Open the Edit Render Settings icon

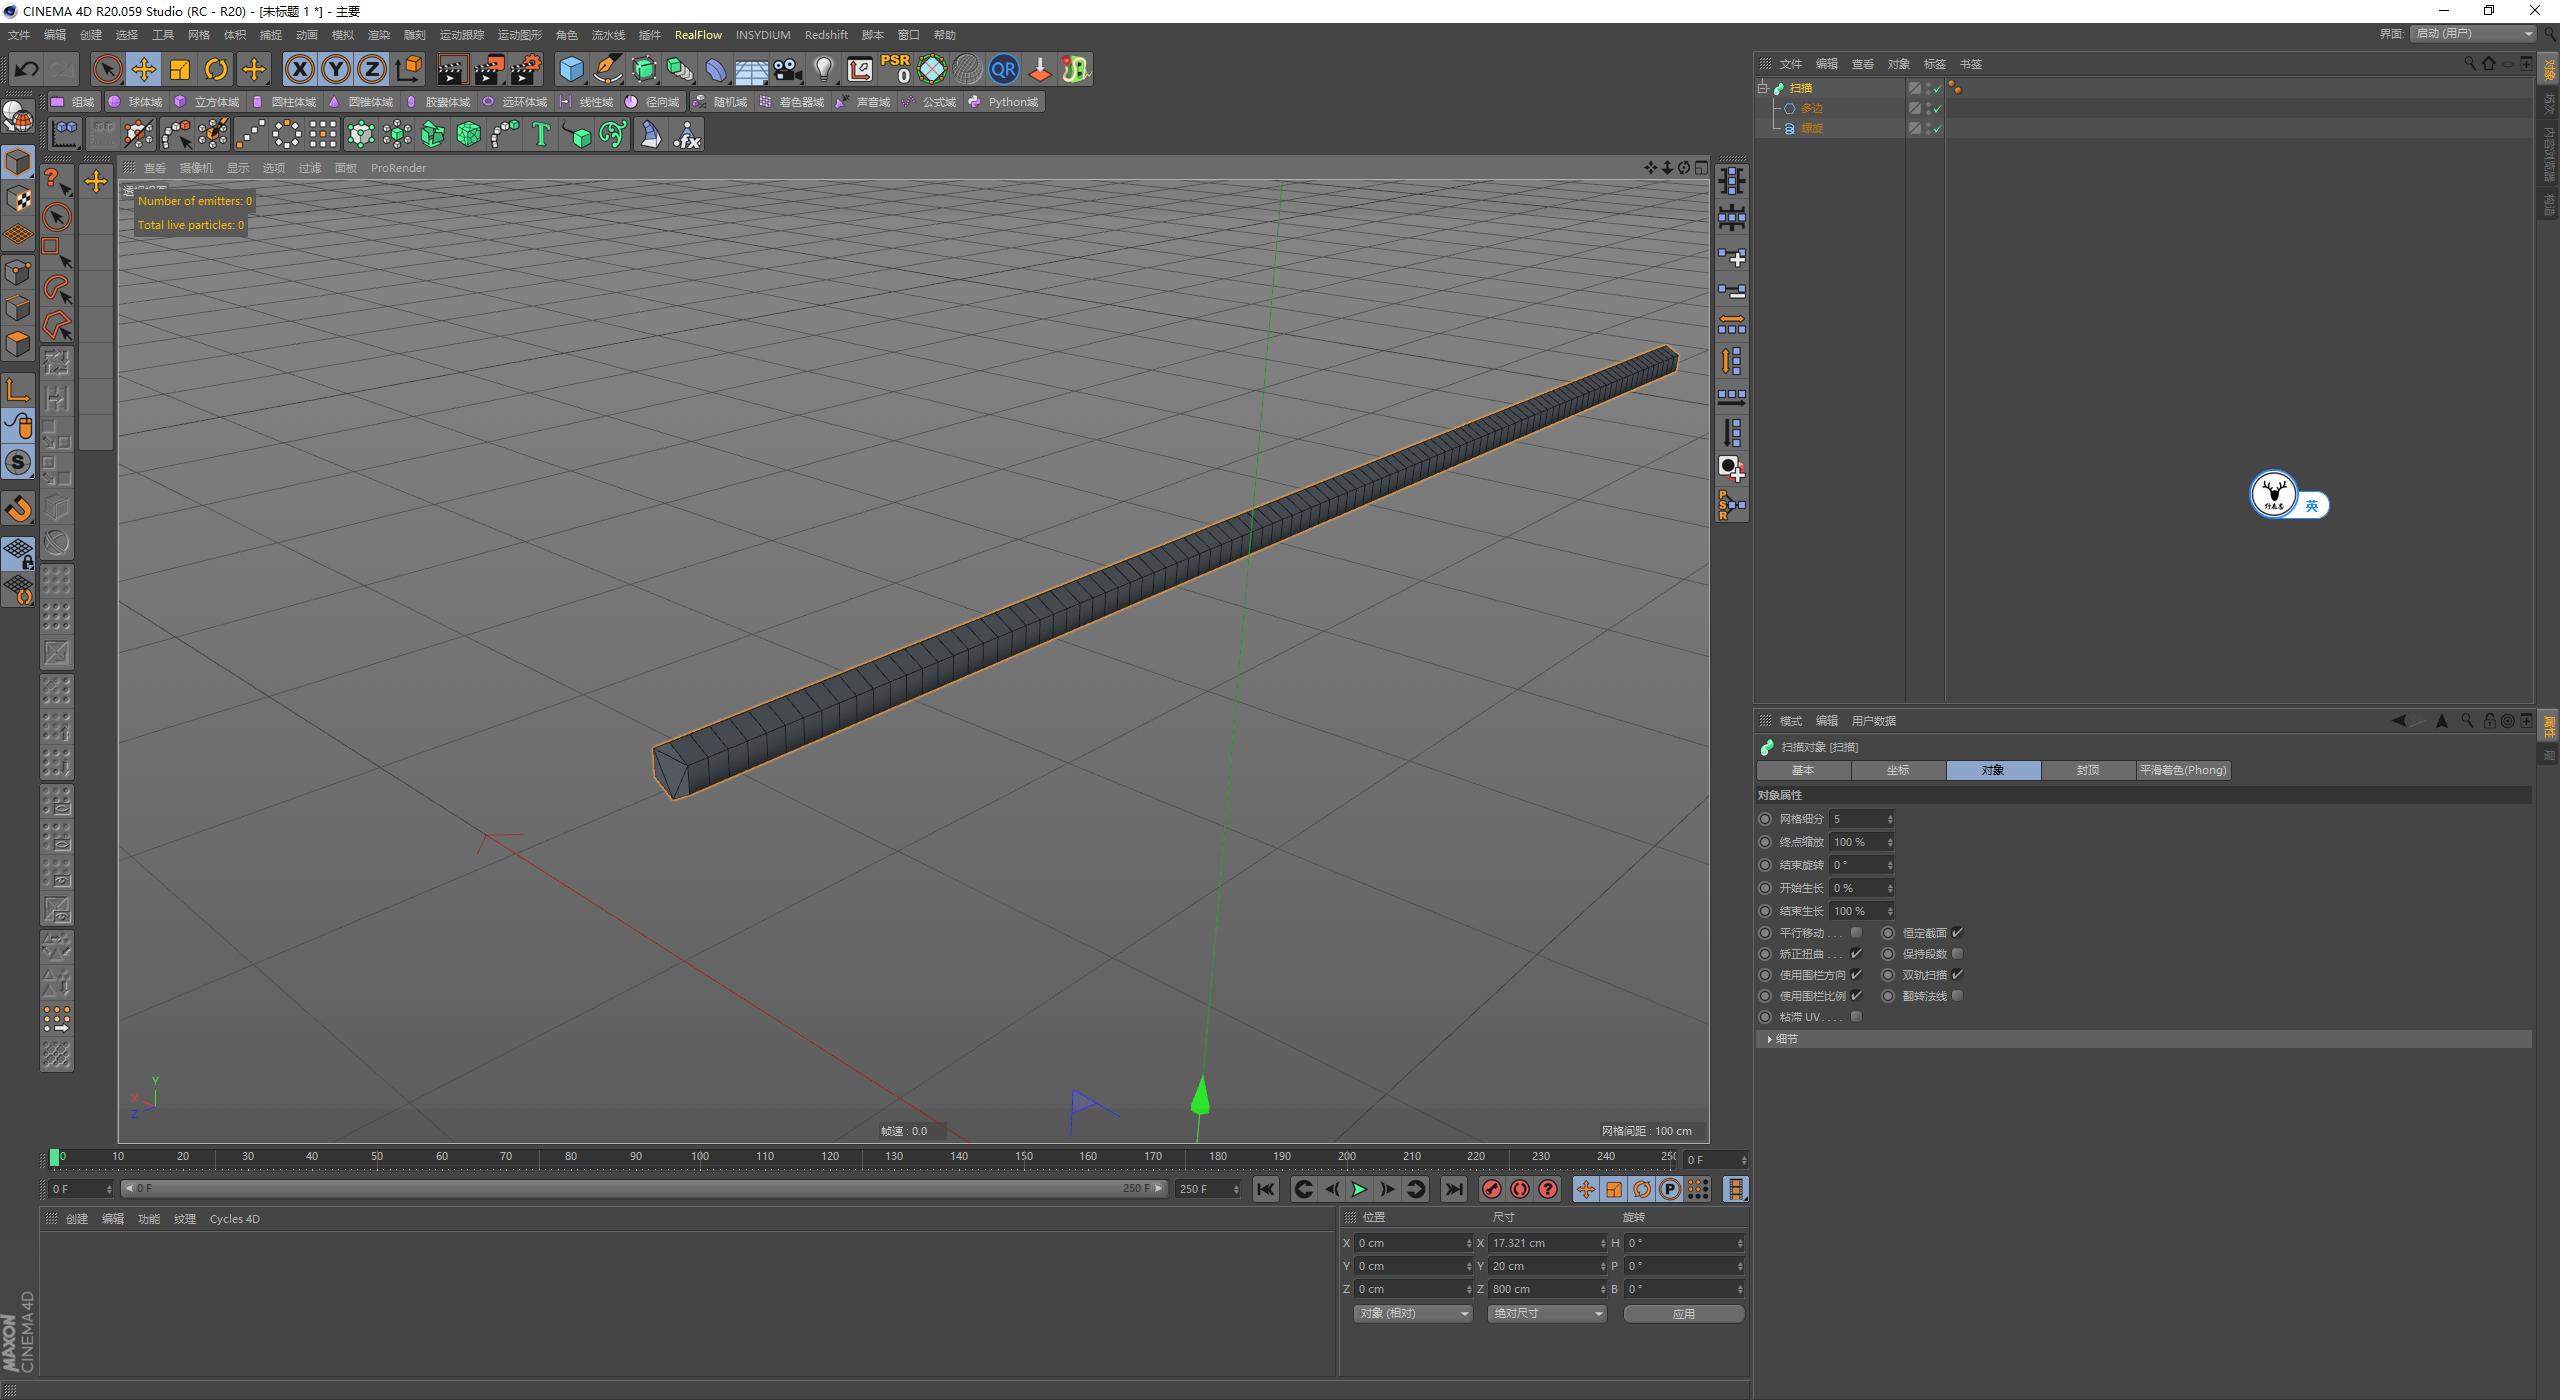[x=527, y=69]
